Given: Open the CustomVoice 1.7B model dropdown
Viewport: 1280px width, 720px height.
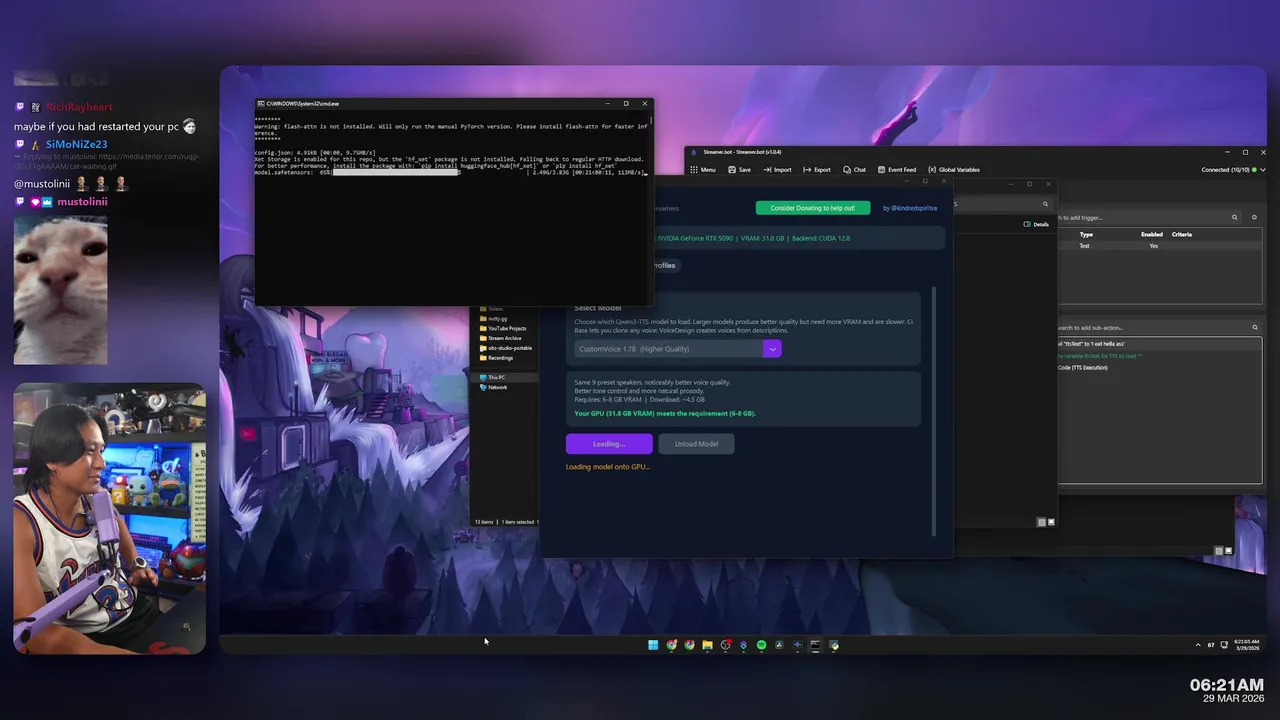Looking at the screenshot, I should pos(678,349).
